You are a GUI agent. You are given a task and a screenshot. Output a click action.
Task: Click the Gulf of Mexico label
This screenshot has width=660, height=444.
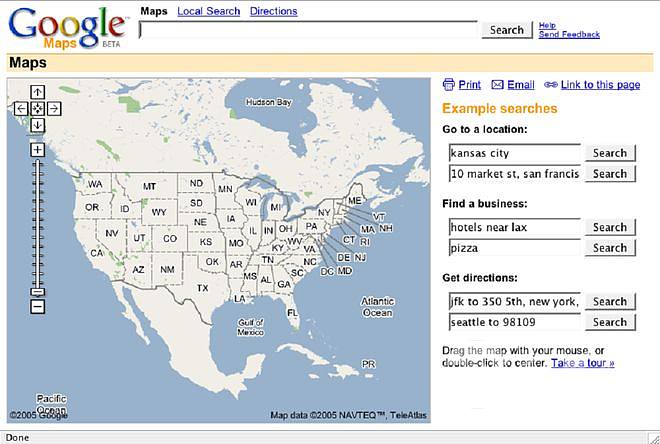250,327
